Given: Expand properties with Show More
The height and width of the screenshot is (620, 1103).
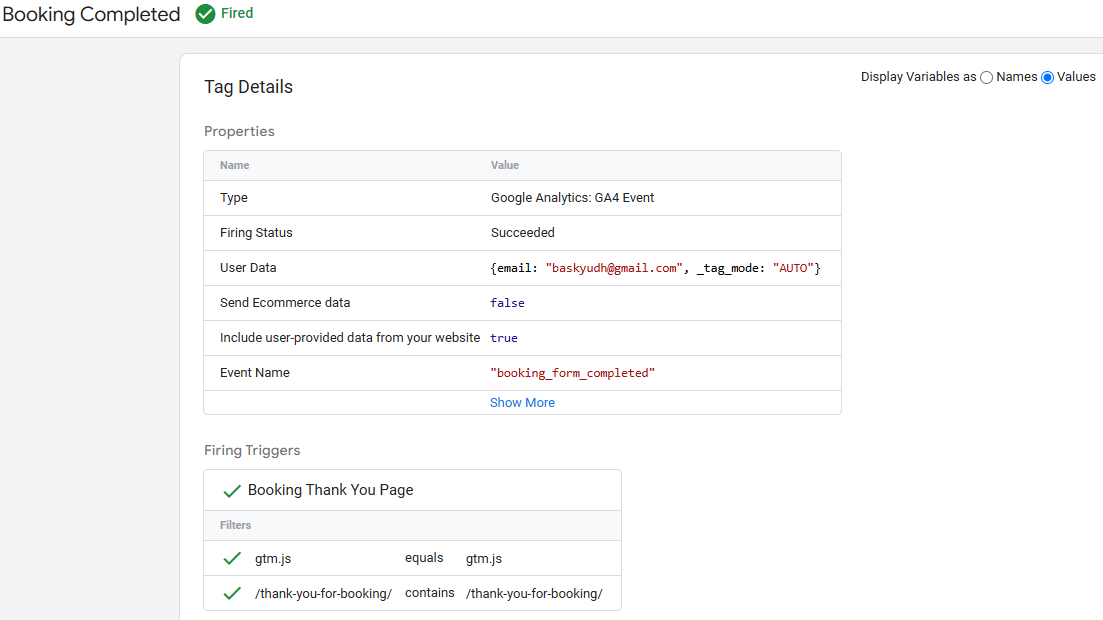Looking at the screenshot, I should click(522, 402).
